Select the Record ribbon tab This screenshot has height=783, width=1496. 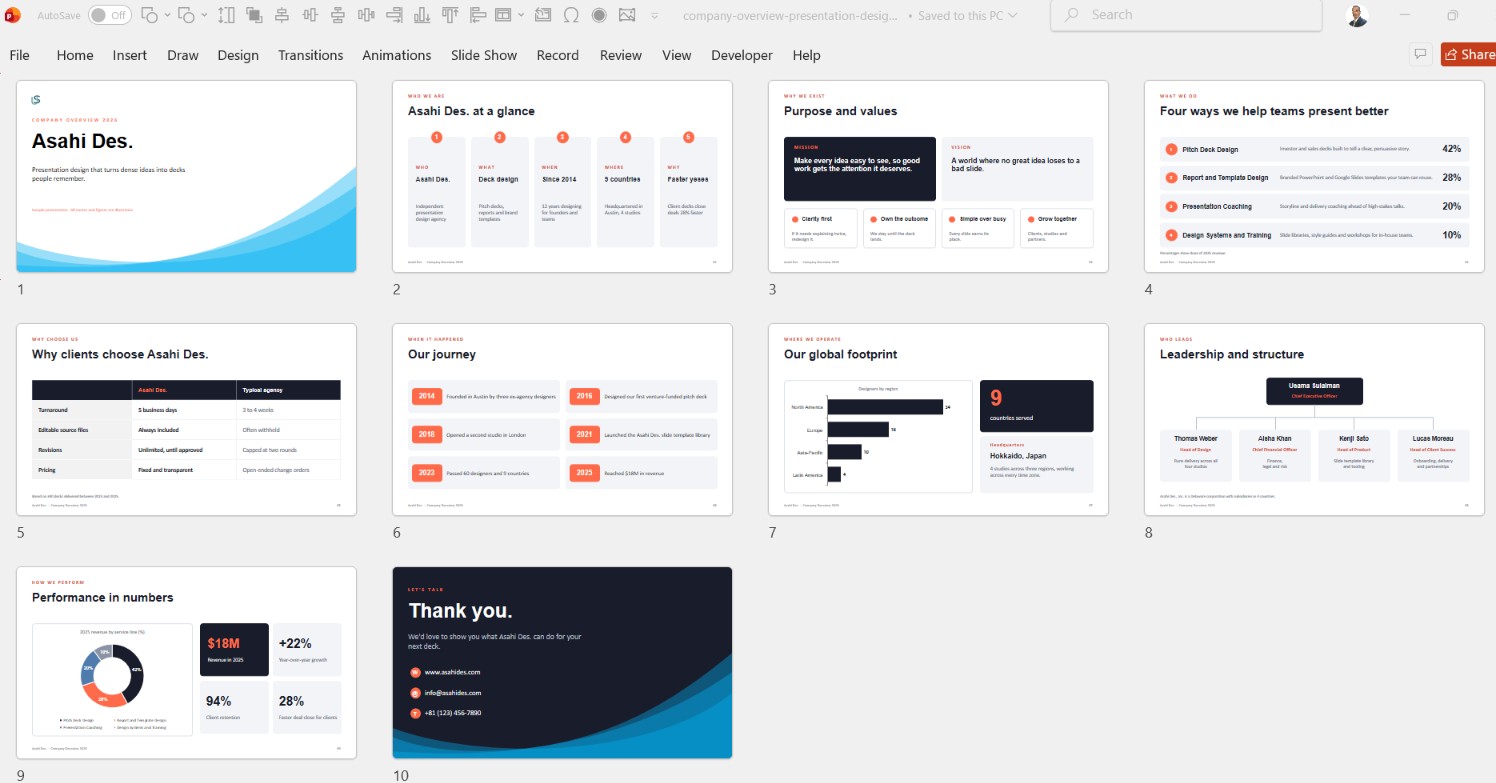coord(558,55)
